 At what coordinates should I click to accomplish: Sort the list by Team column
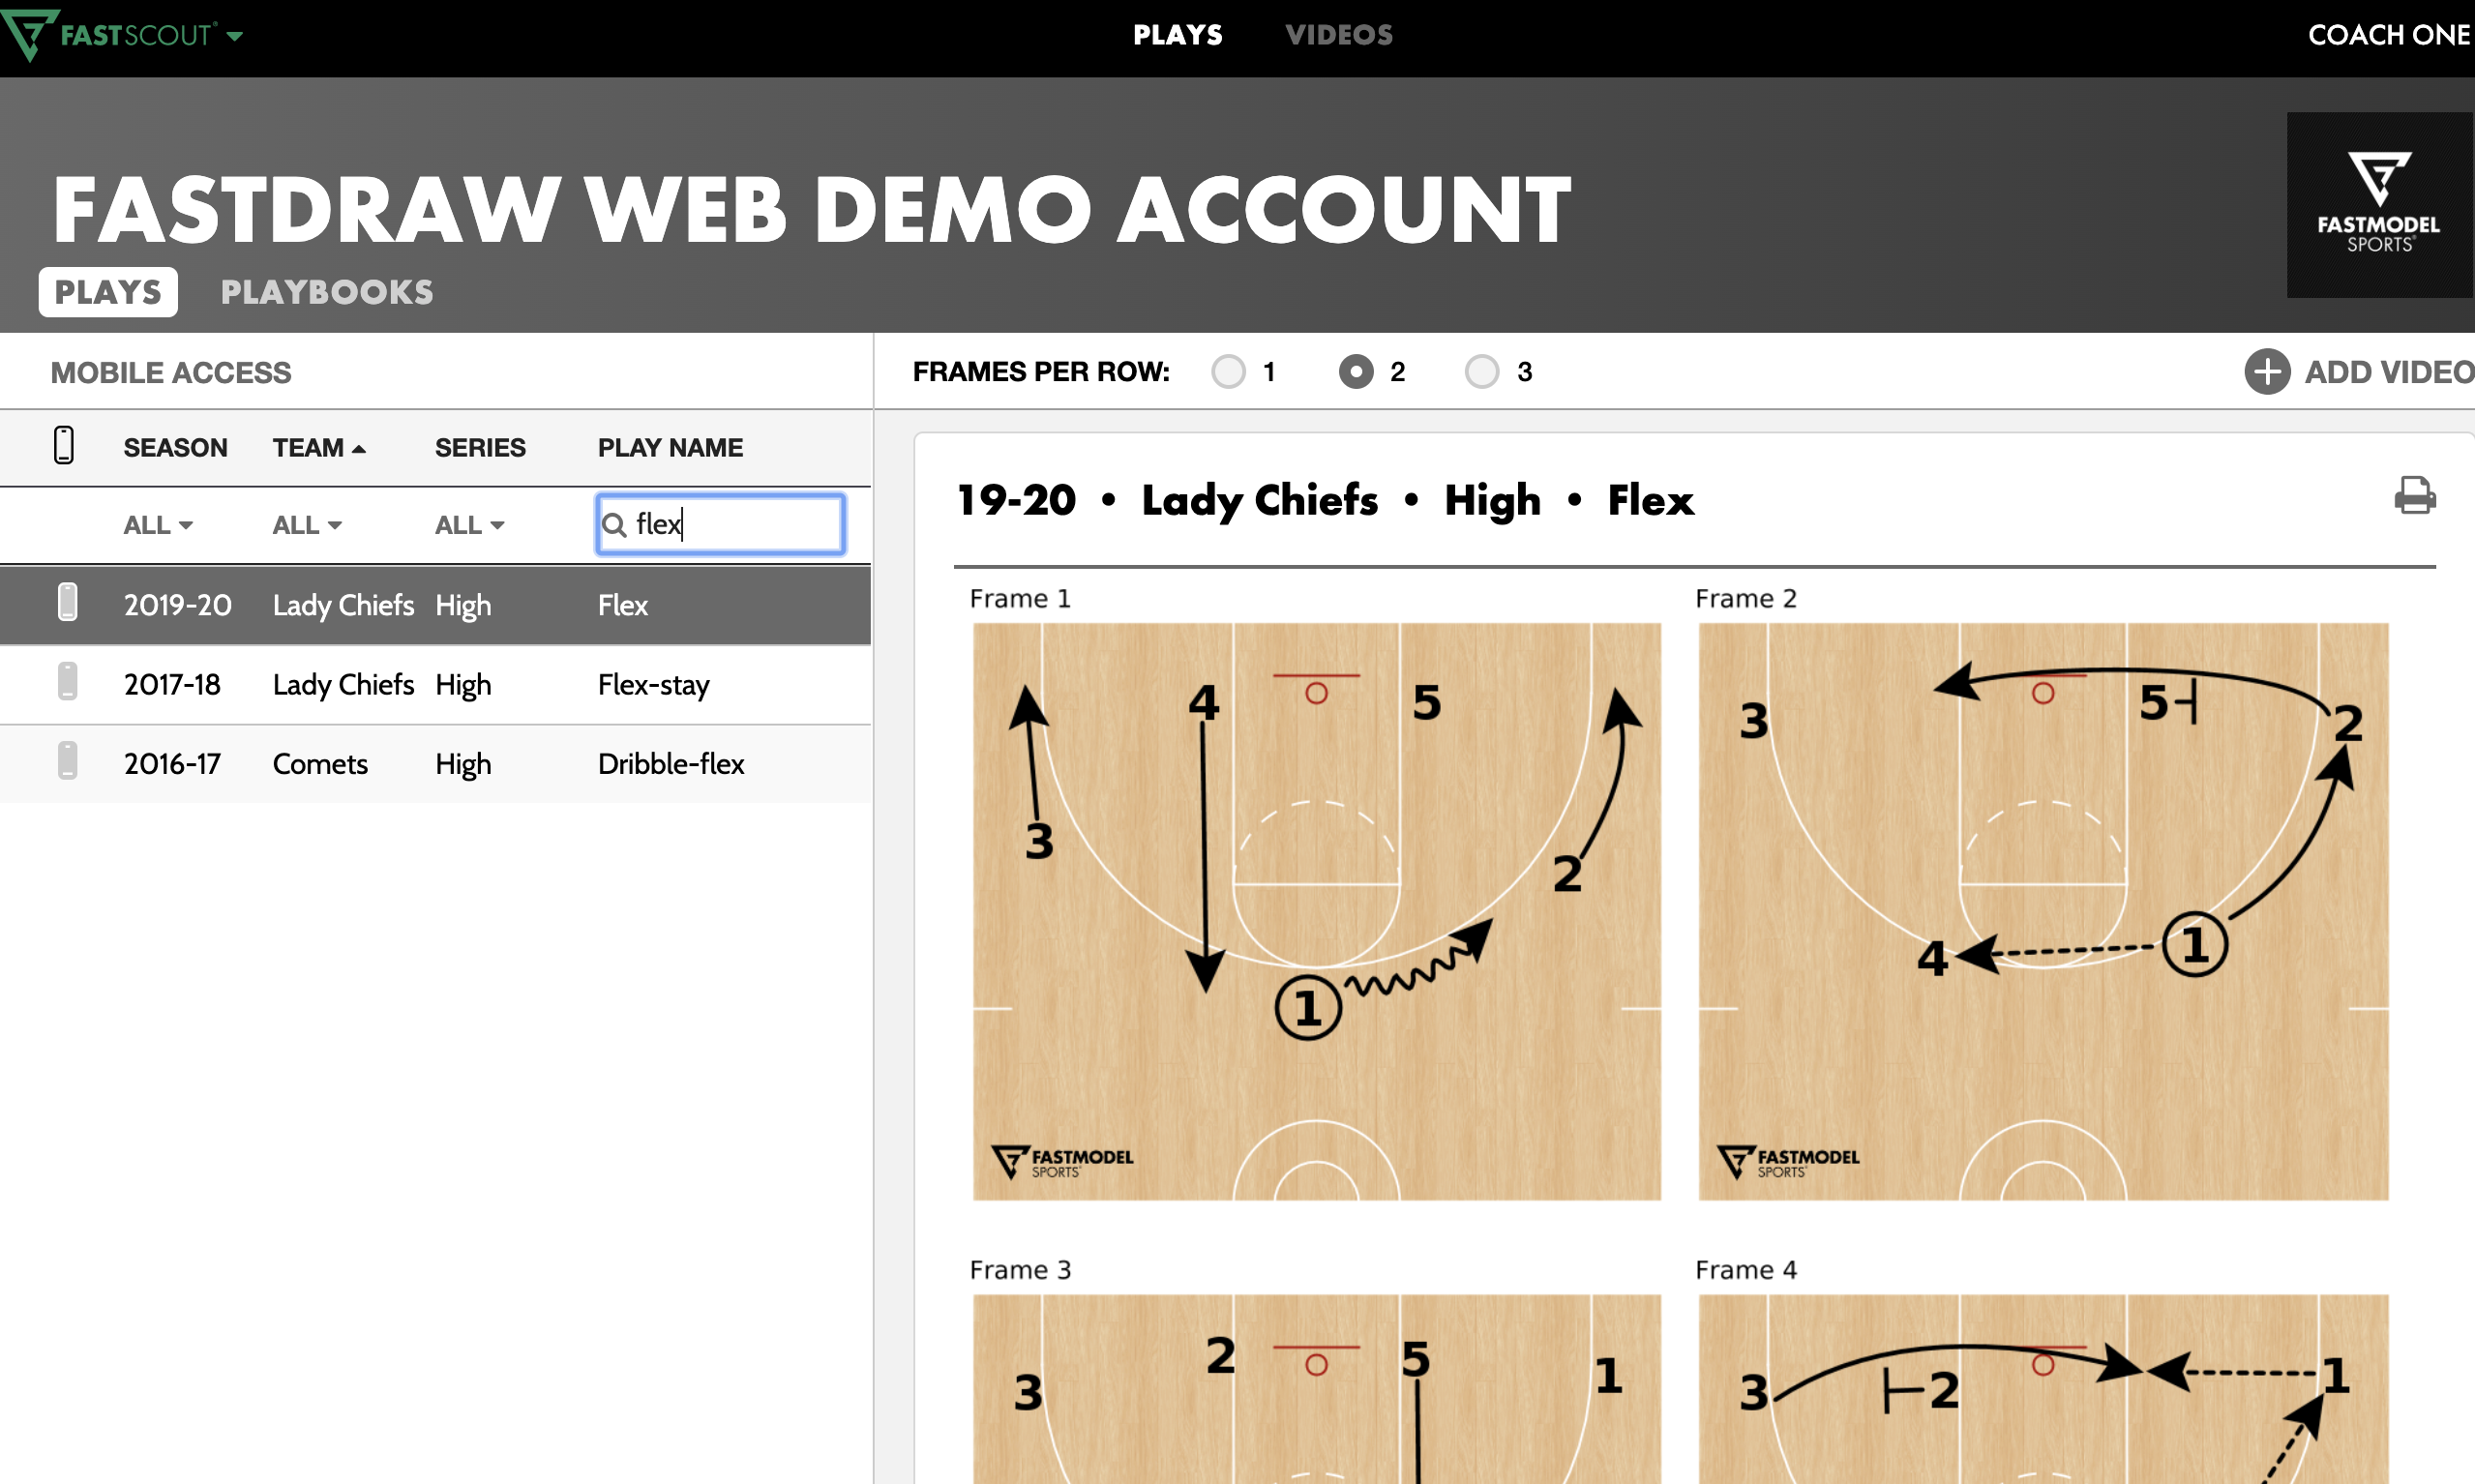pos(318,447)
